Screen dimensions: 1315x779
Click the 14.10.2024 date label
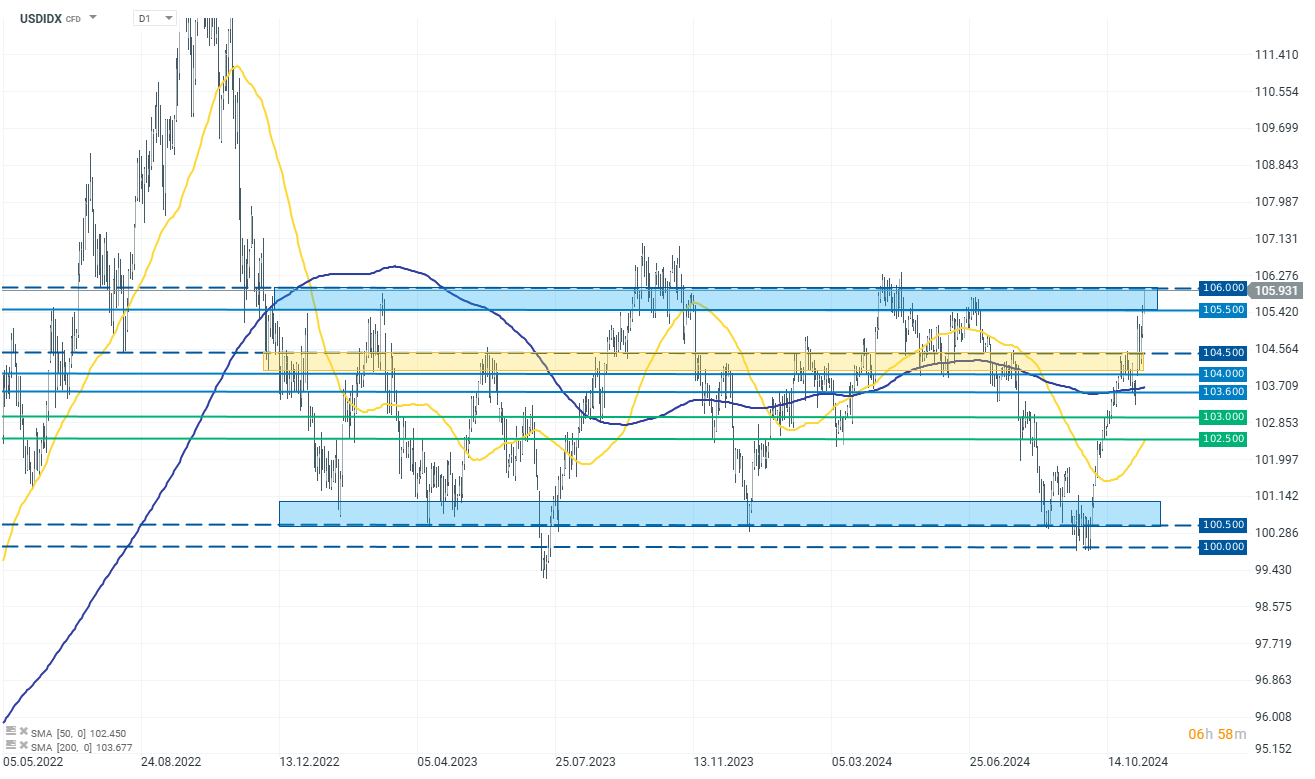click(x=1138, y=761)
